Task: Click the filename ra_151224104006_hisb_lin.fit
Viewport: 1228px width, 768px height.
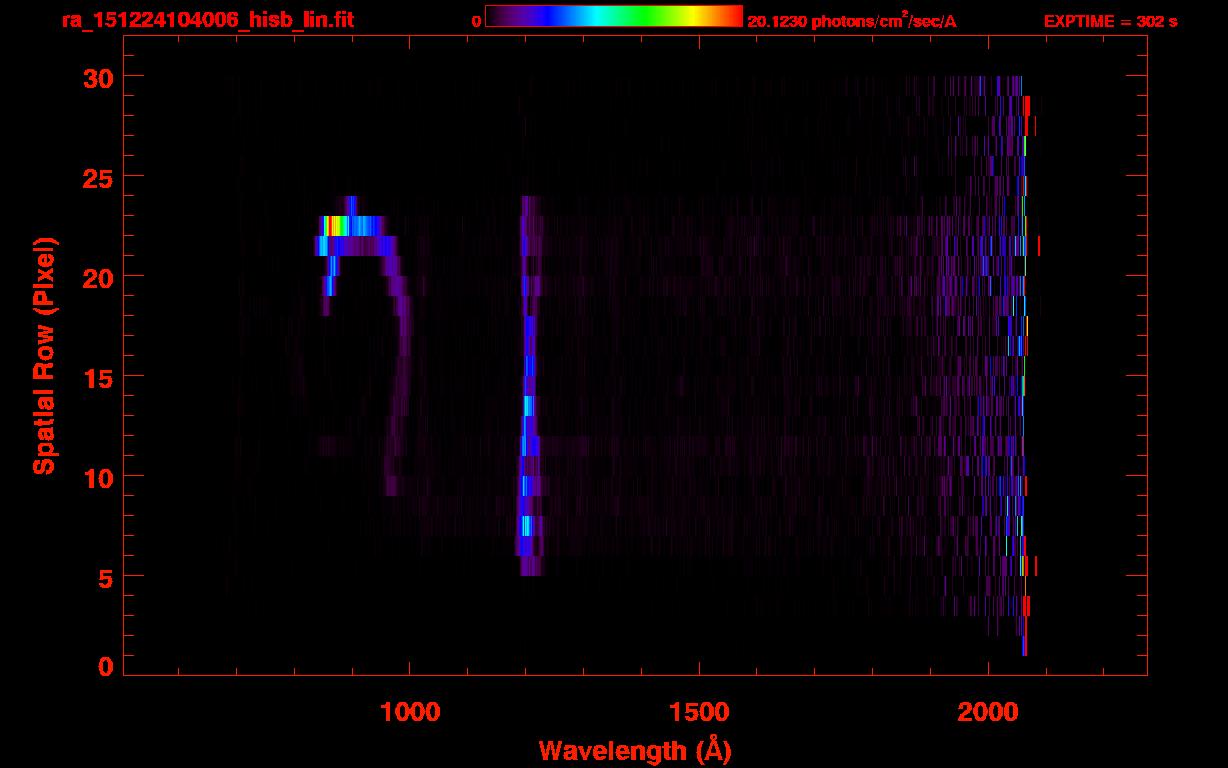Action: (207, 20)
